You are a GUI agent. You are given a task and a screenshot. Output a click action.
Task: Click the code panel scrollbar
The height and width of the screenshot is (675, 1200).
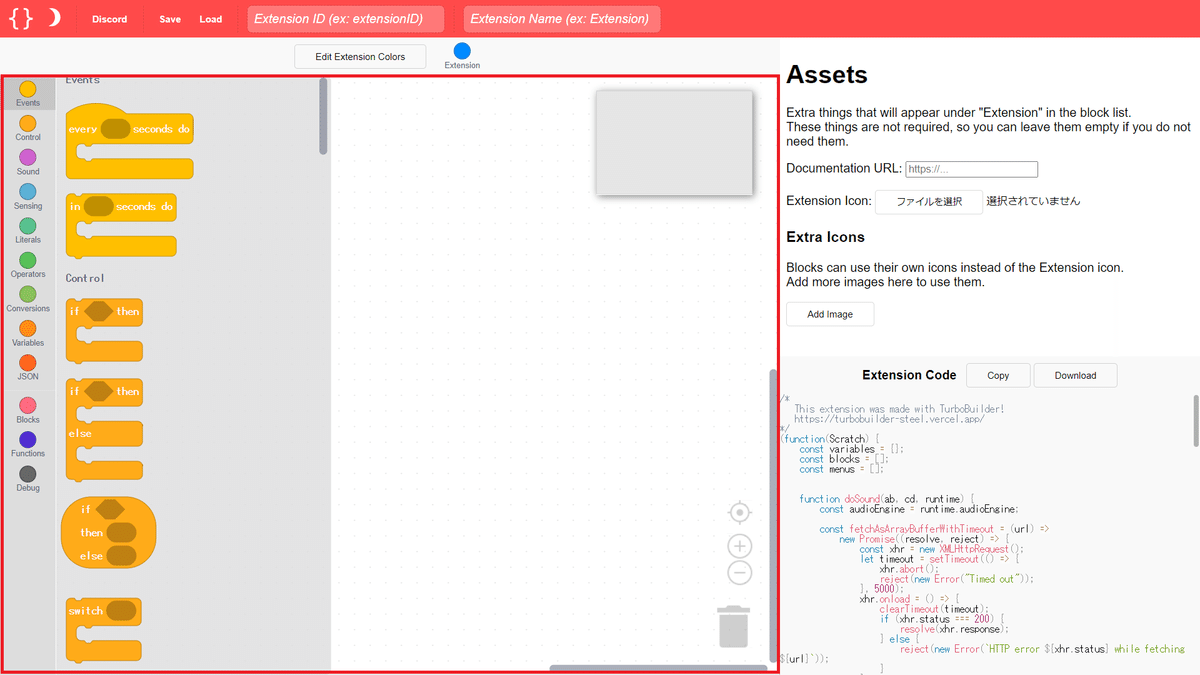click(x=1195, y=420)
